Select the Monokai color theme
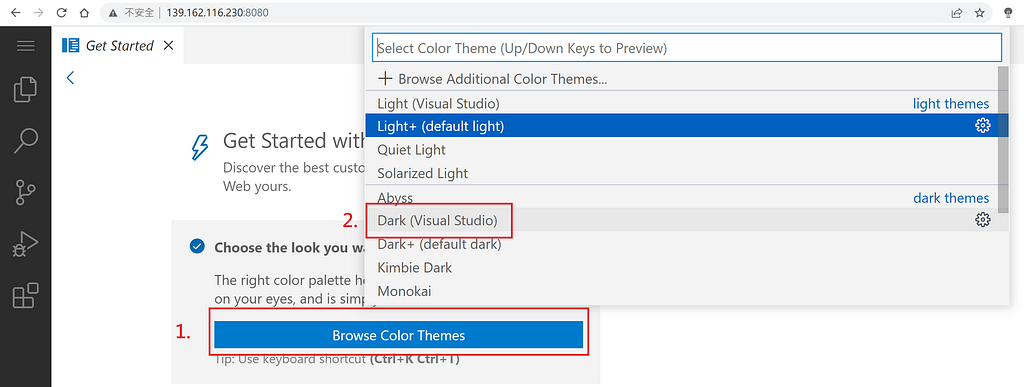Image resolution: width=1024 pixels, height=387 pixels. click(x=404, y=291)
